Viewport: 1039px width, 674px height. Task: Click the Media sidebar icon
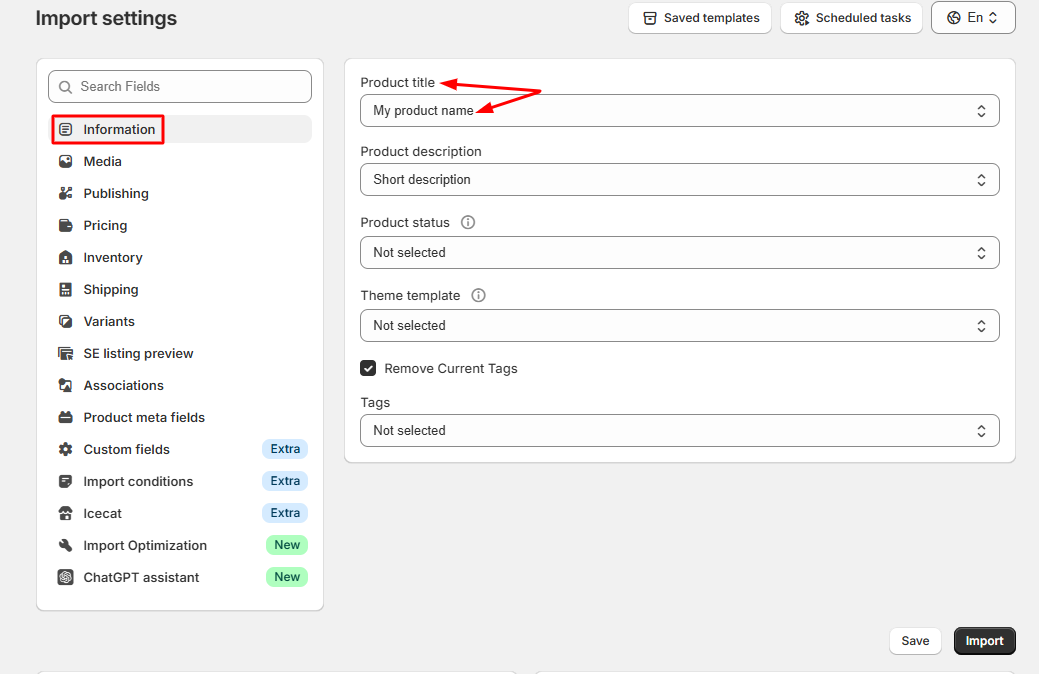[x=66, y=161]
